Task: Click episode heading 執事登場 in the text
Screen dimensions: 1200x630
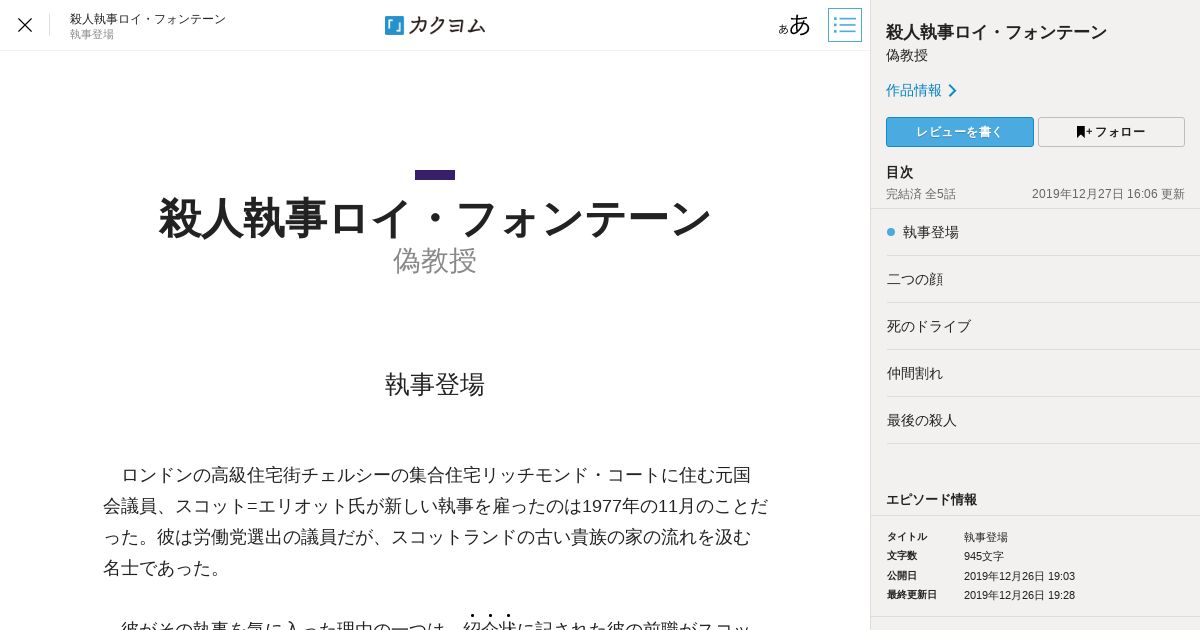Action: [x=435, y=385]
